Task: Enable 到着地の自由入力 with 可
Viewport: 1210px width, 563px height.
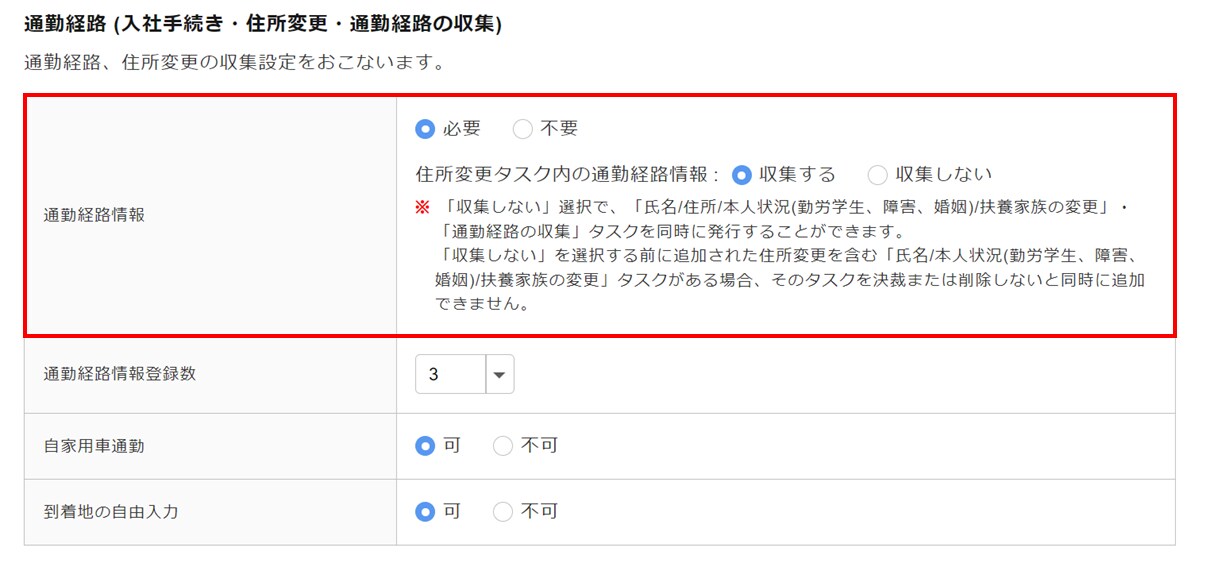Action: (x=425, y=512)
